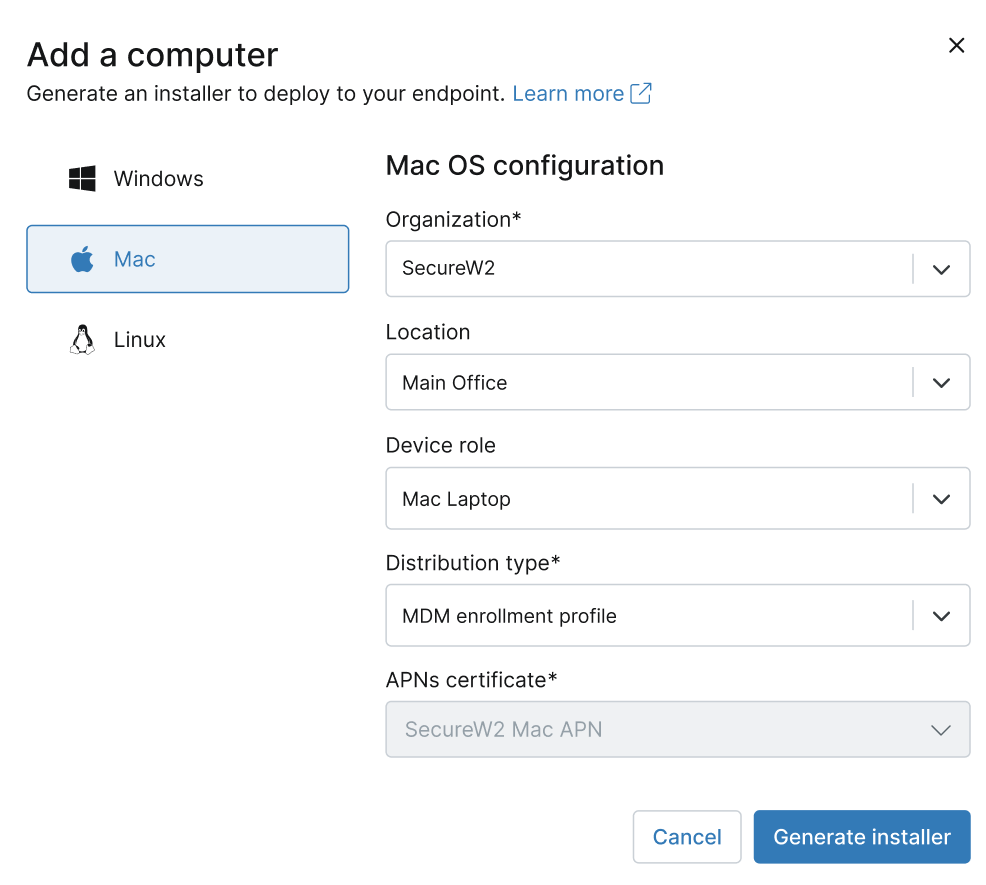The width and height of the screenshot is (986, 885).
Task: Click the Linux penguin icon
Action: click(x=82, y=340)
